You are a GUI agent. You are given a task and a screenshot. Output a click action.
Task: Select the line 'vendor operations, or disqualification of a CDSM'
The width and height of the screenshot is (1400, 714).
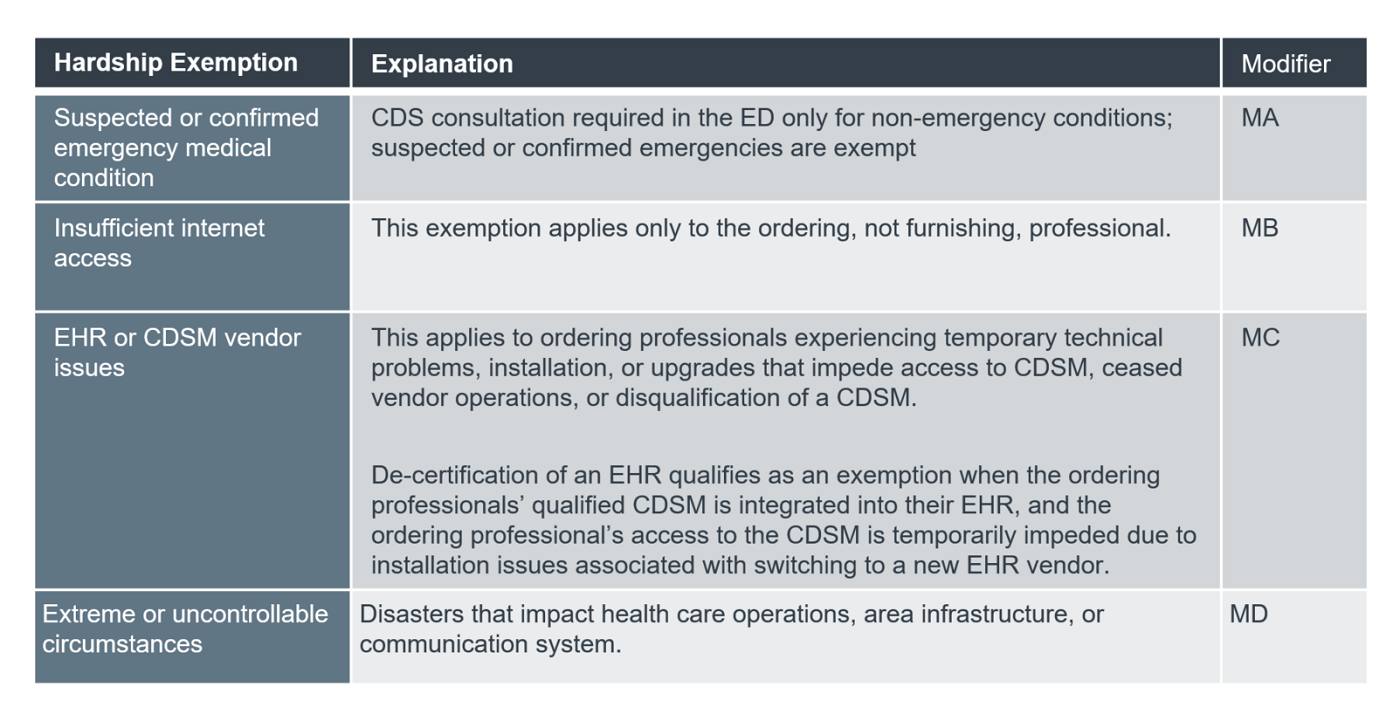643,398
